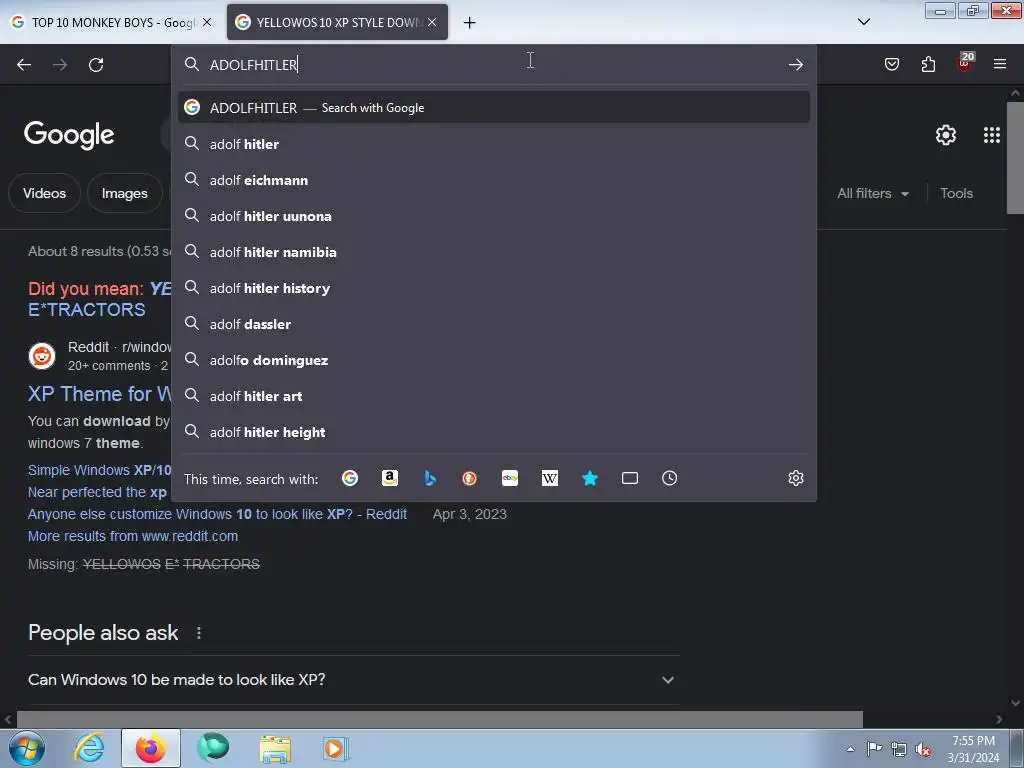The width and height of the screenshot is (1024, 768).
Task: Click inside the address bar text field
Action: click(494, 65)
